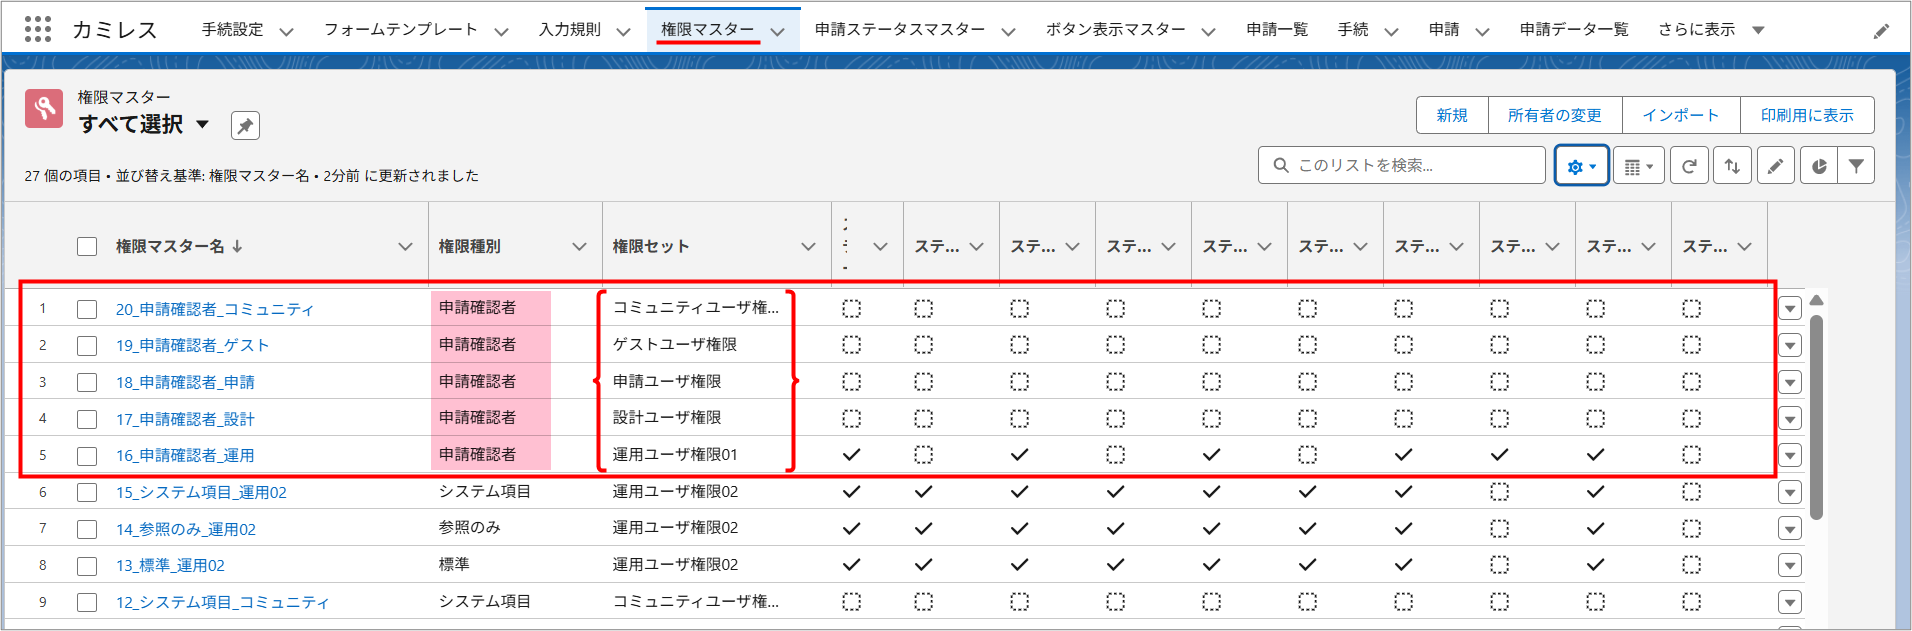
Task: Click 設計ユーザ権限 cell text
Action: (x=667, y=418)
